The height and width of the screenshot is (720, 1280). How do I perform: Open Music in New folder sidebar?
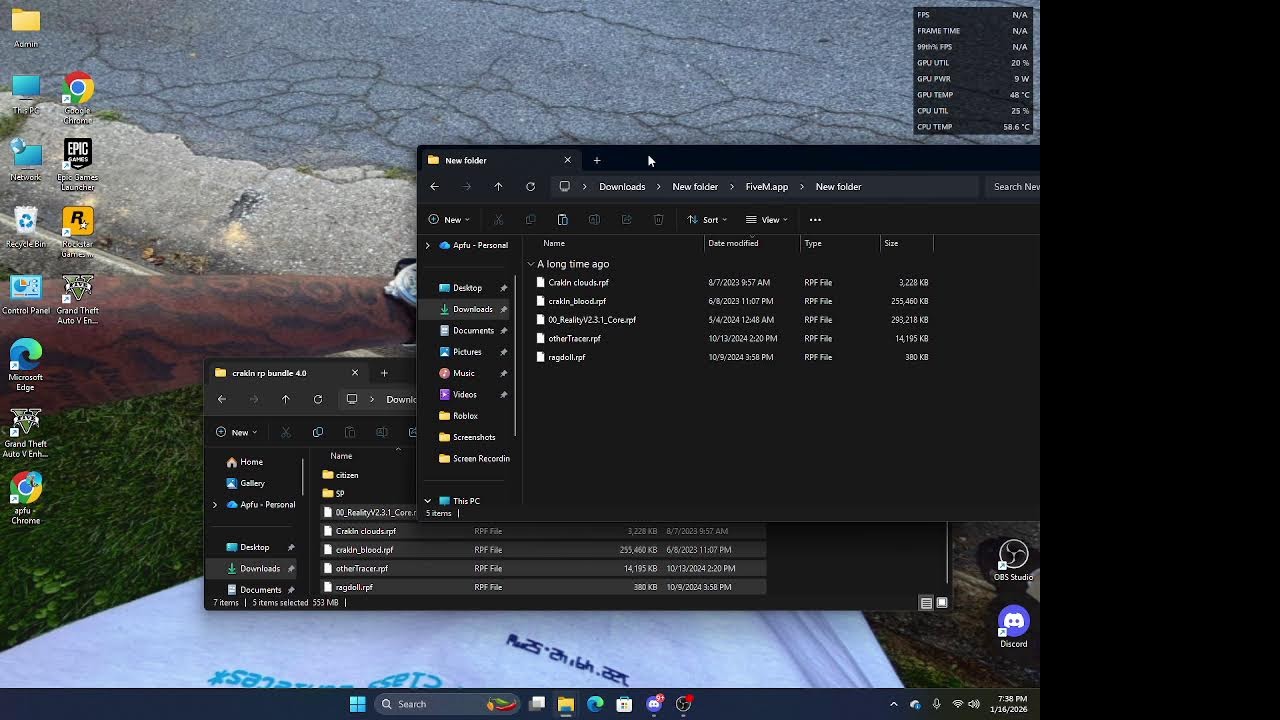463,373
